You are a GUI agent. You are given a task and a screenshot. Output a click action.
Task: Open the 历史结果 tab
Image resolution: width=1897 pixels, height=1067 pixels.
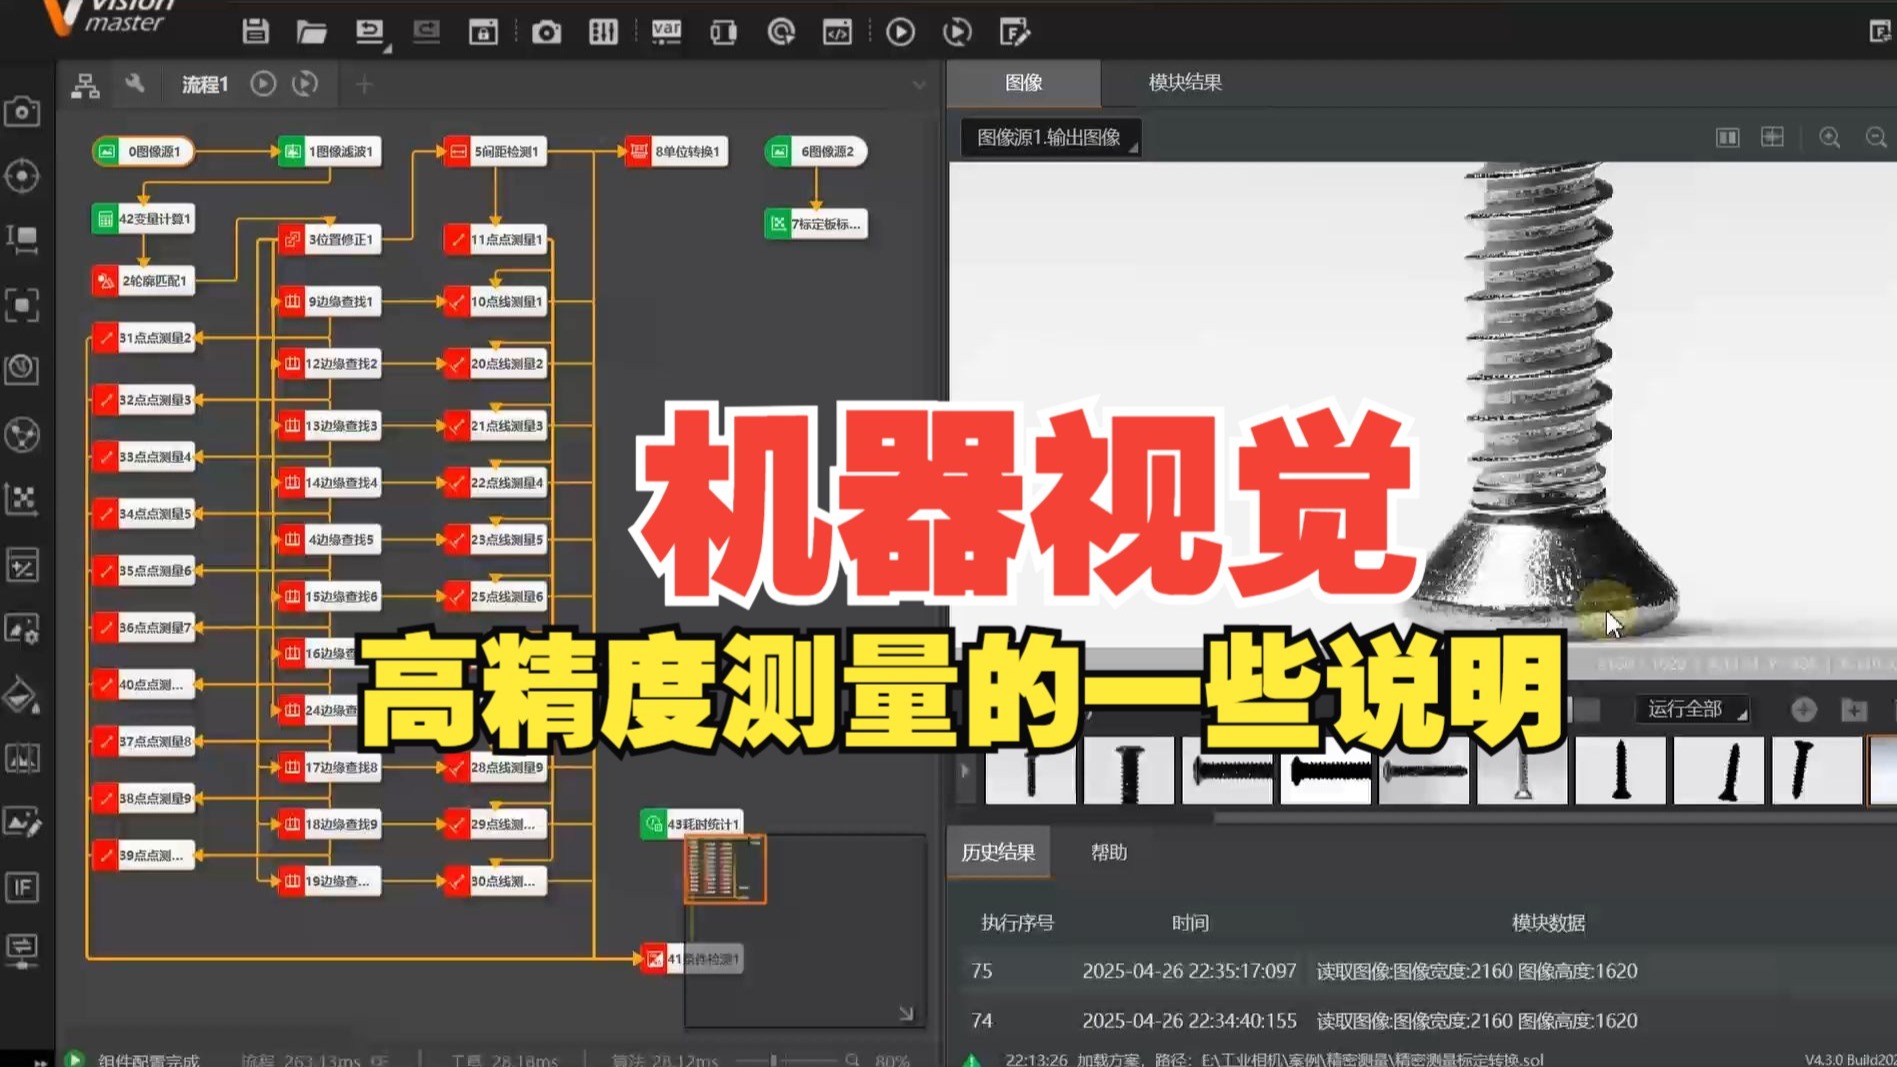point(998,852)
